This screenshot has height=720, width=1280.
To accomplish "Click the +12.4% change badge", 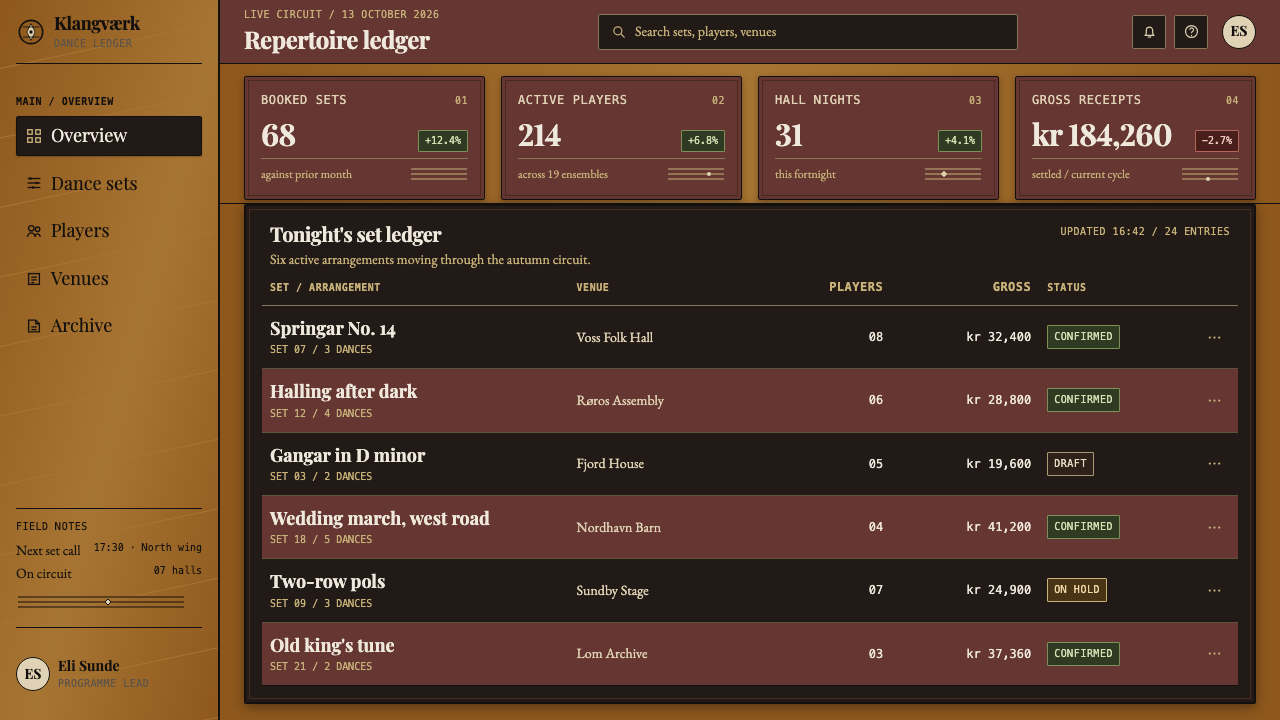I will pyautogui.click(x=443, y=141).
